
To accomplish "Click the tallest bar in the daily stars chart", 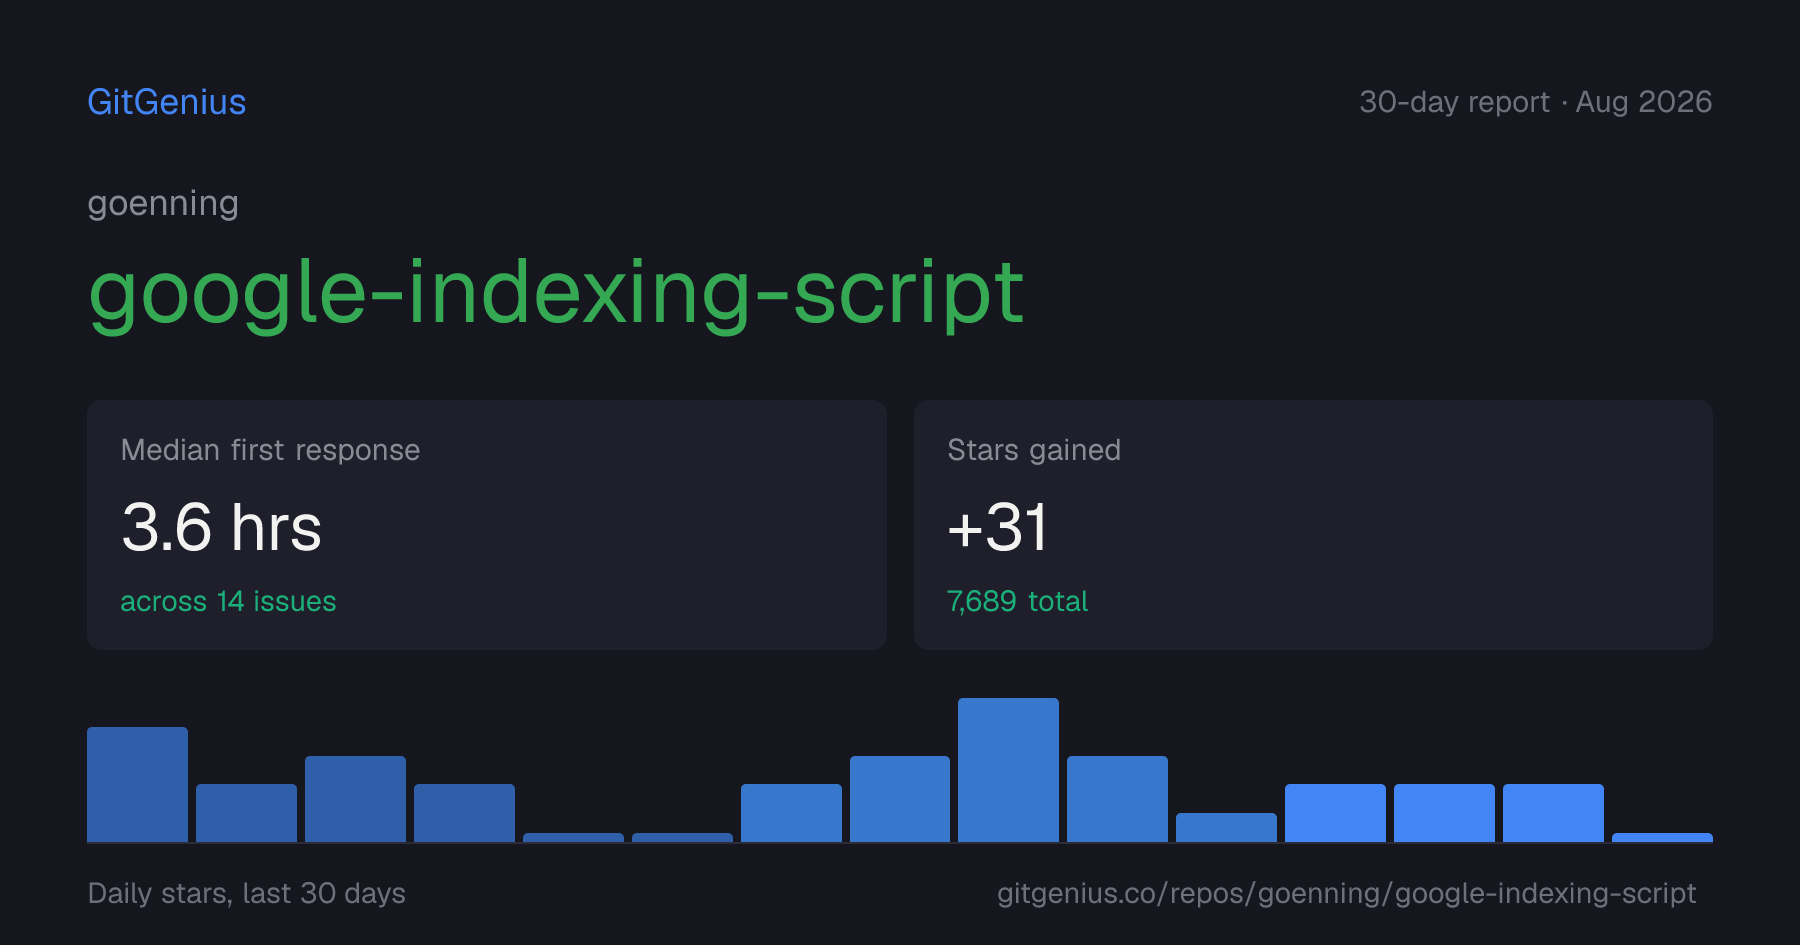I will tap(1008, 770).
